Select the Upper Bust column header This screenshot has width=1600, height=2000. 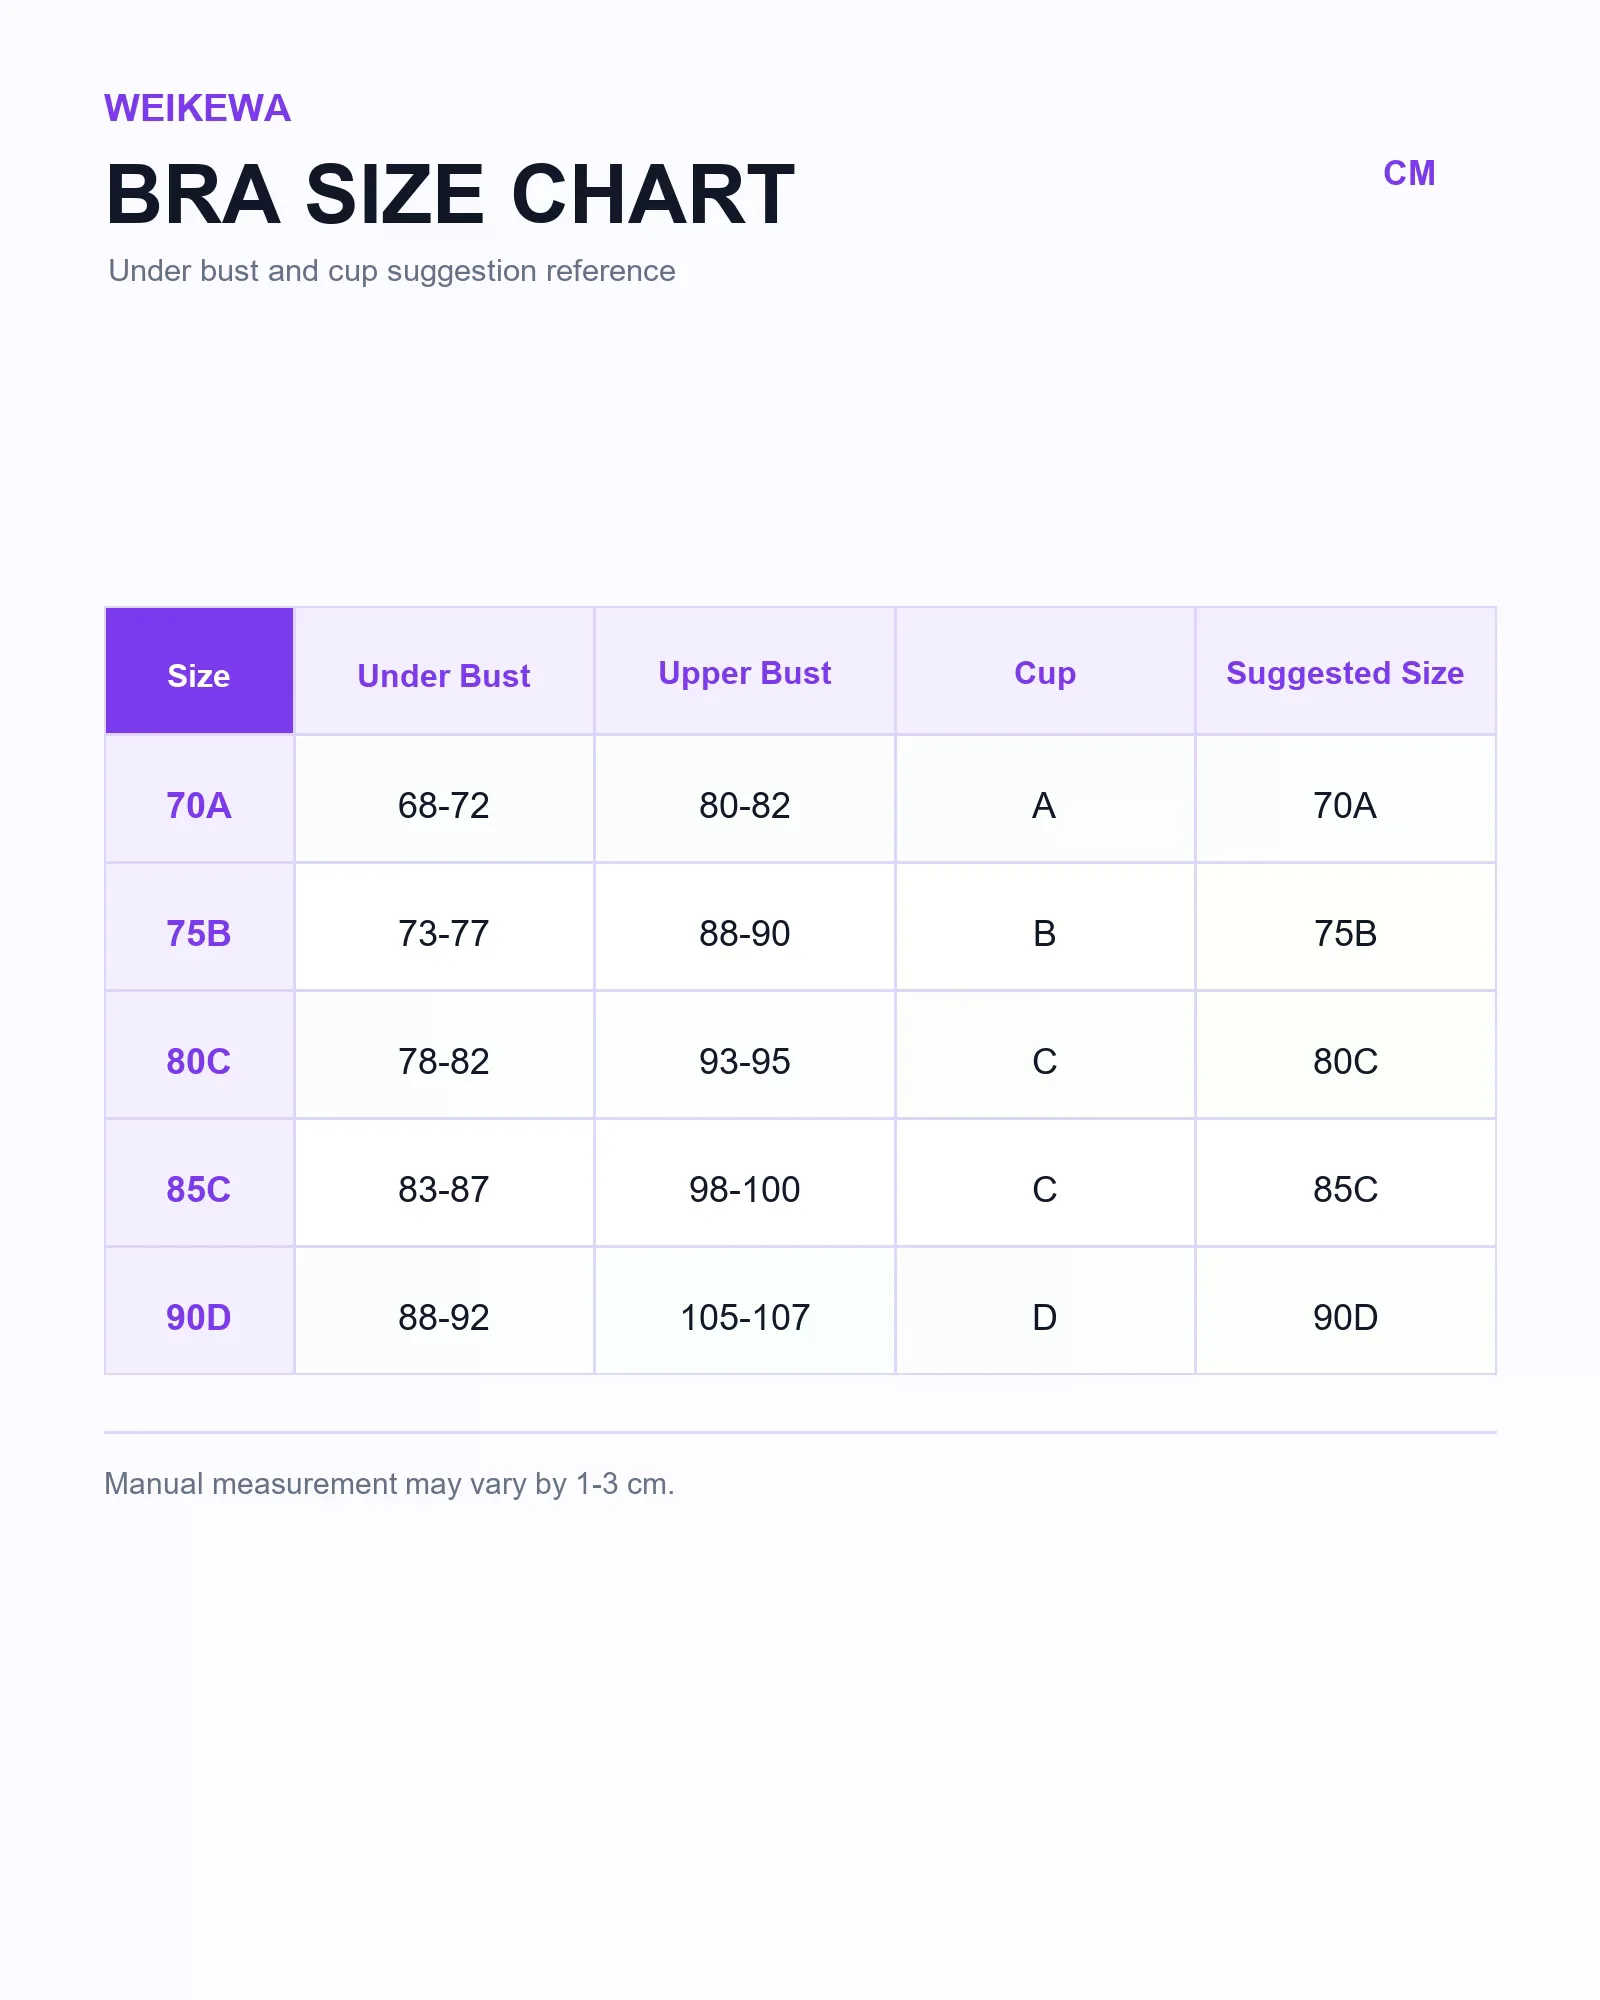pos(745,670)
